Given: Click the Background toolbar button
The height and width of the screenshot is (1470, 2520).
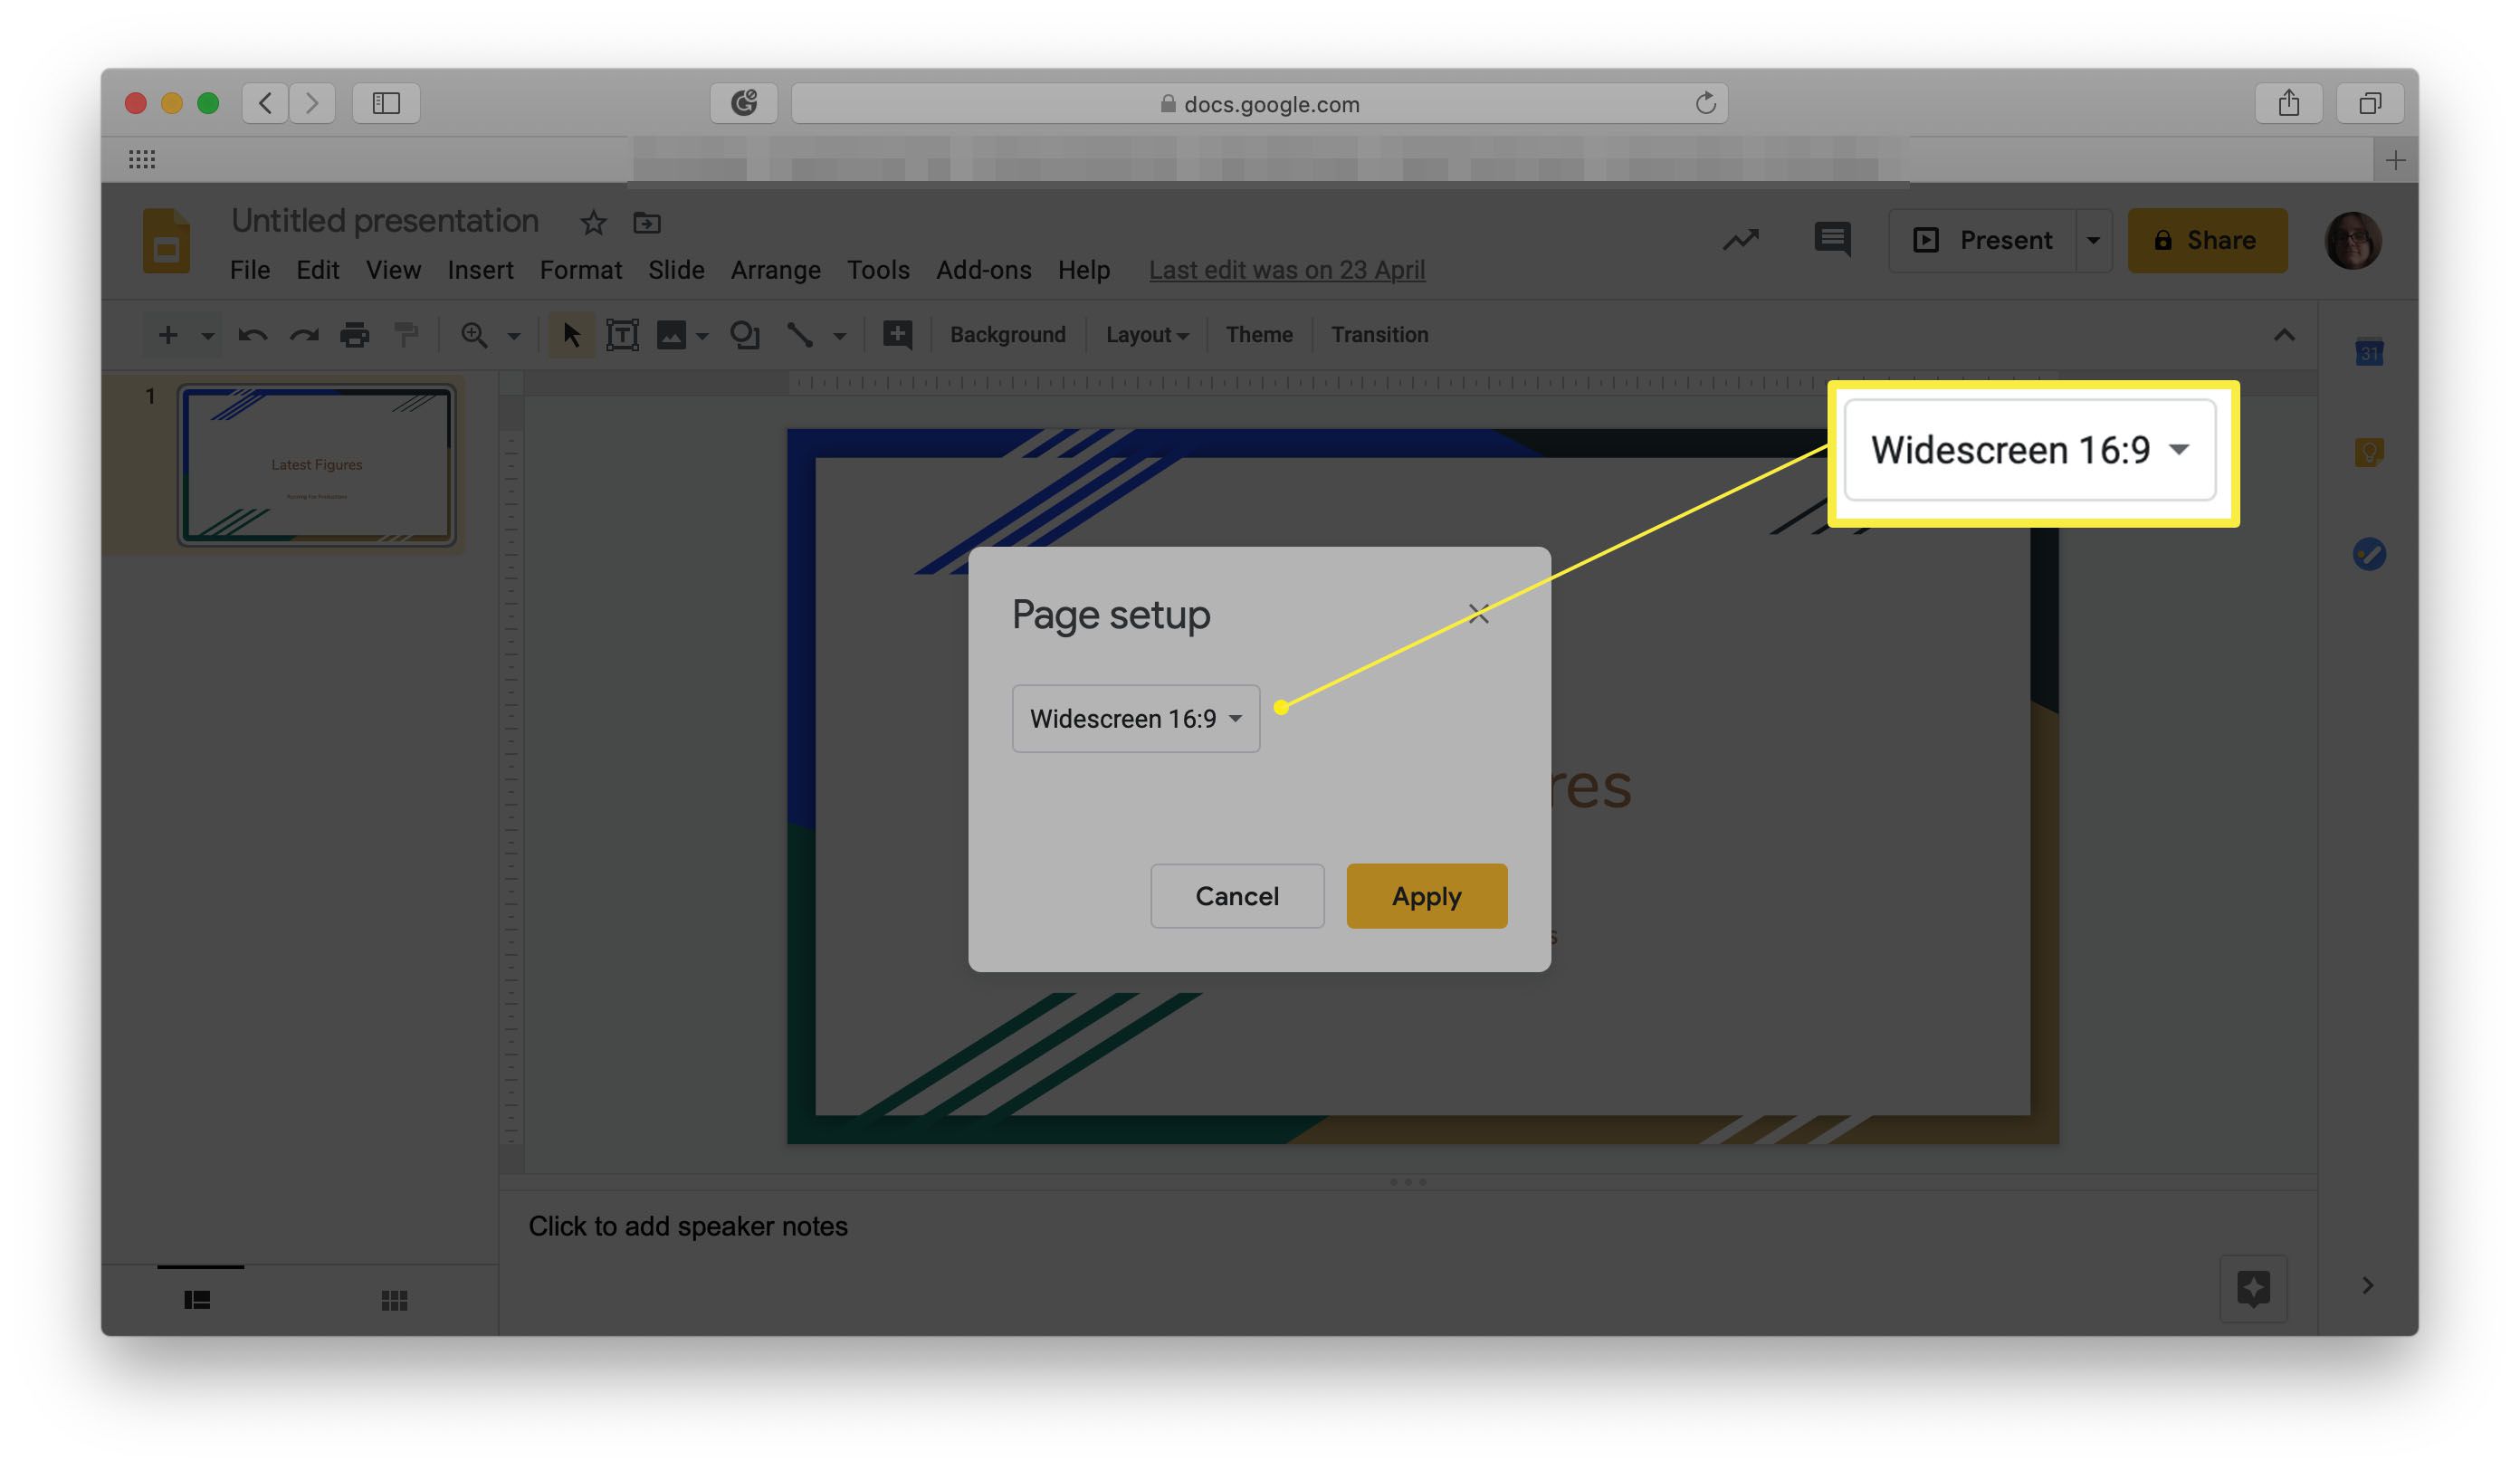Looking at the screenshot, I should tap(1008, 336).
